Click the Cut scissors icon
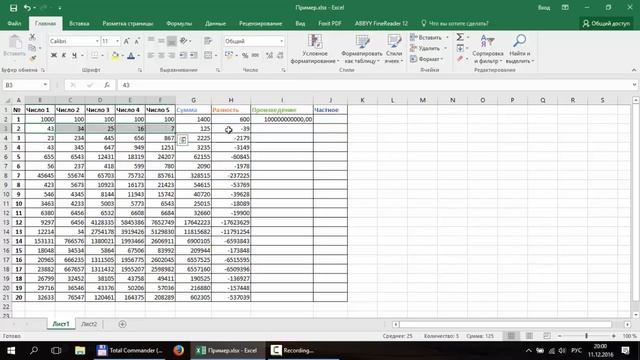The width and height of the screenshot is (640, 360). [x=32, y=37]
